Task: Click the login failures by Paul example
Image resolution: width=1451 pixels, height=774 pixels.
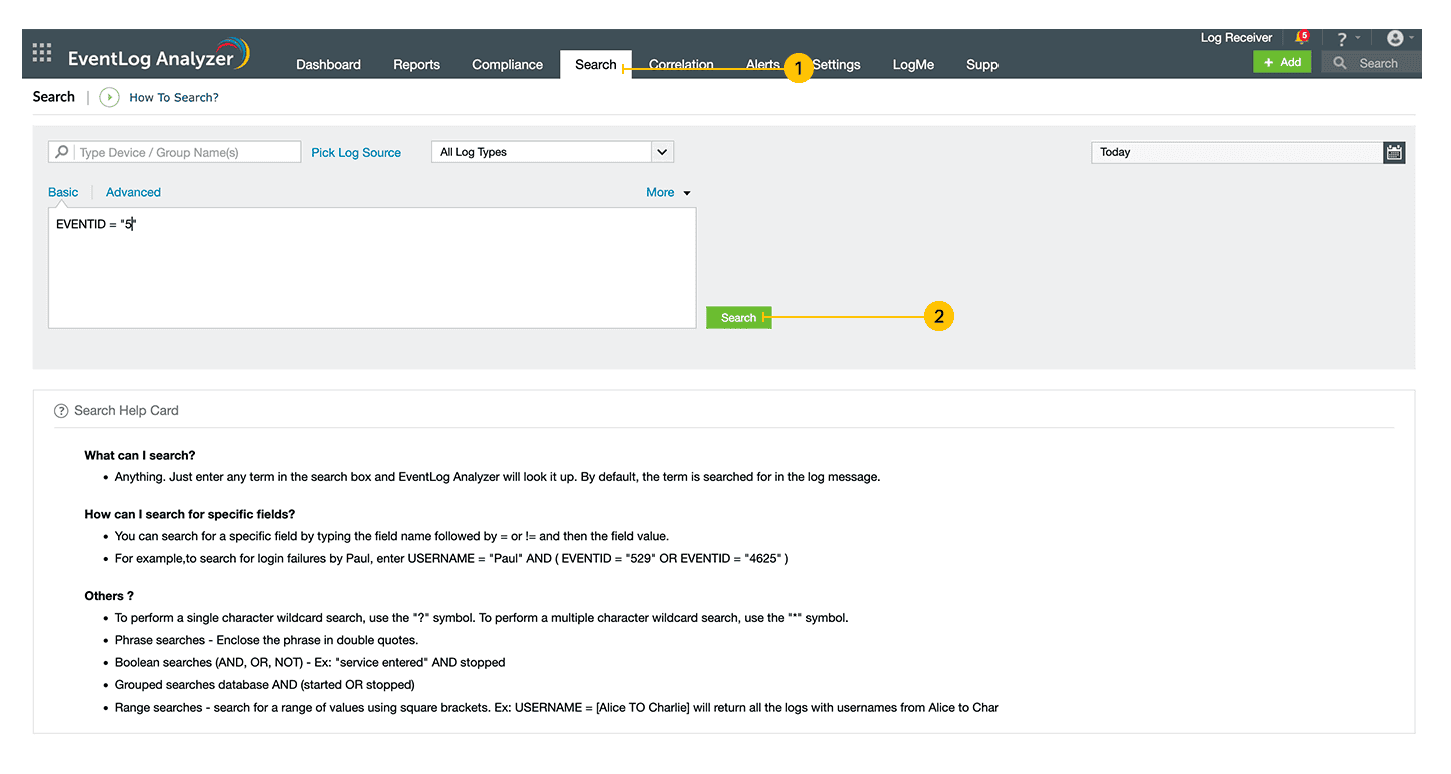Action: pyautogui.click(x=451, y=558)
